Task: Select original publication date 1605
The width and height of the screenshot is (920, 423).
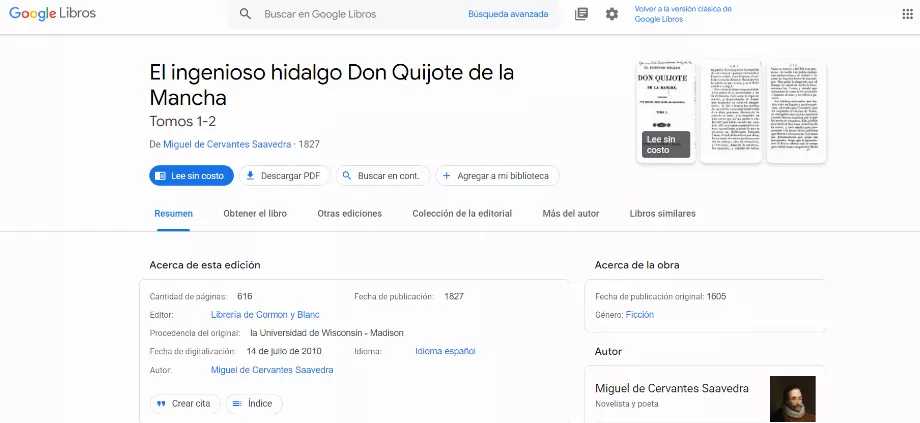Action: coord(716,296)
